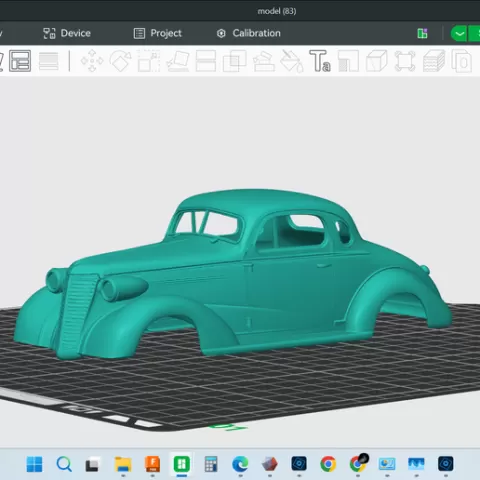This screenshot has width=480, height=480.
Task: Open the Mesh Boolean tool
Action: (x=234, y=61)
